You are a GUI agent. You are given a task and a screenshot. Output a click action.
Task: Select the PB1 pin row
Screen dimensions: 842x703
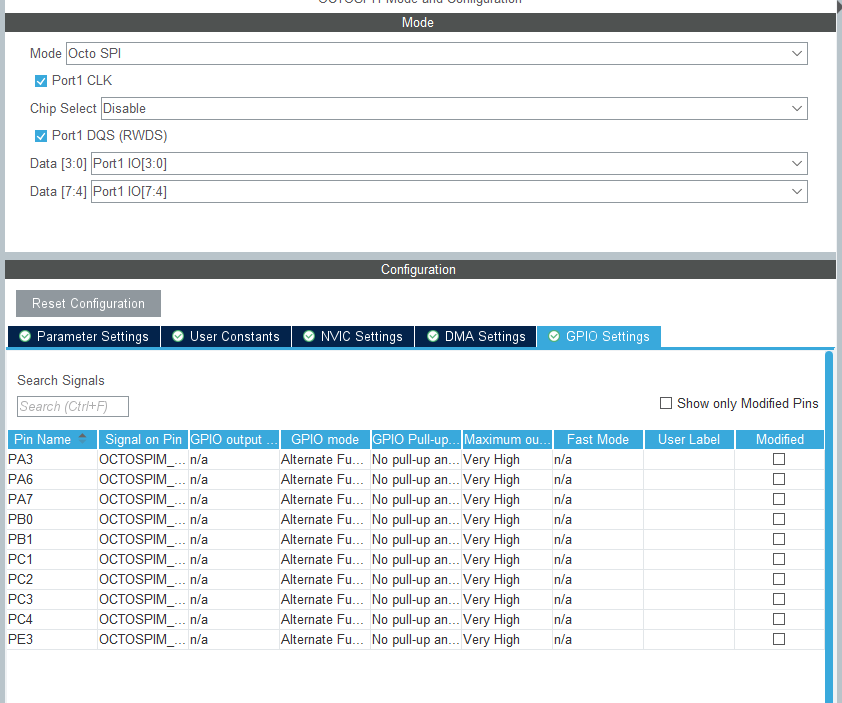pos(416,539)
